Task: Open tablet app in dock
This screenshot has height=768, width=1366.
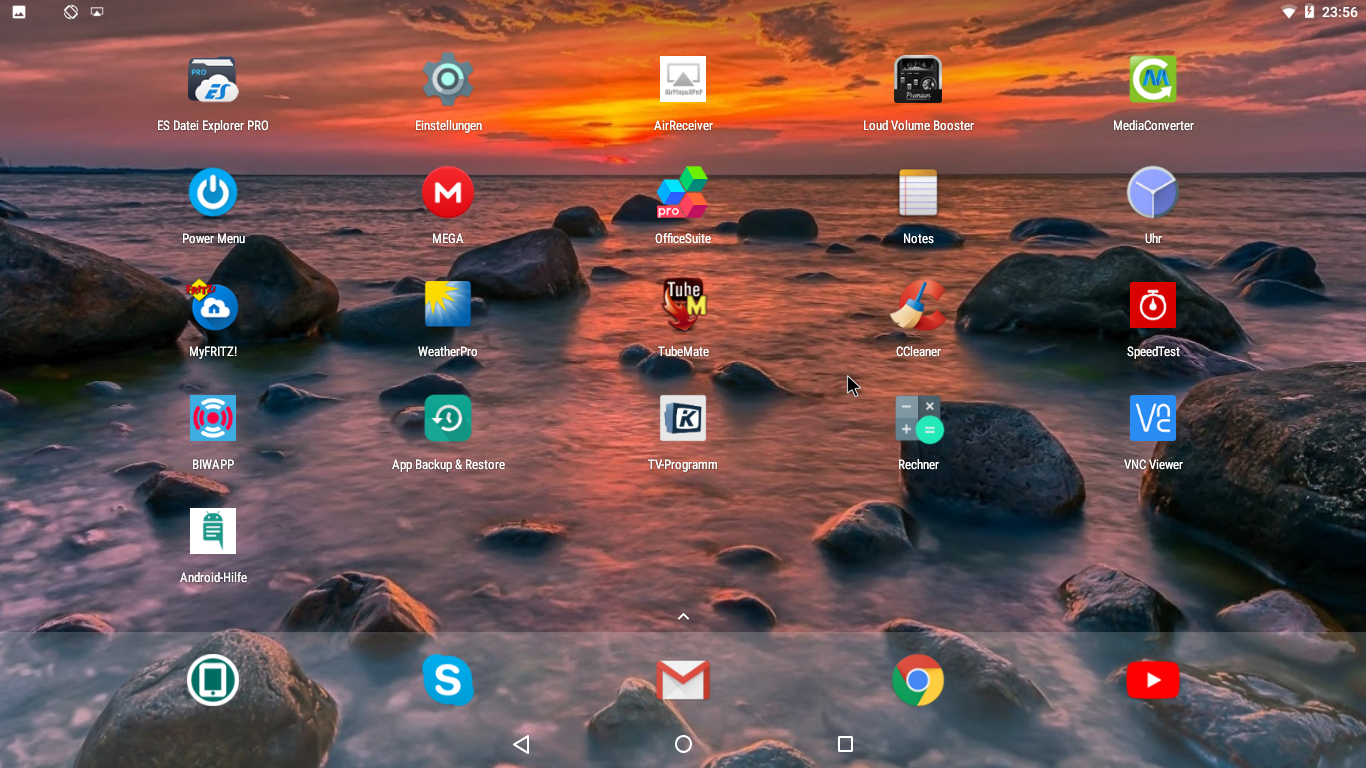Action: (213, 681)
